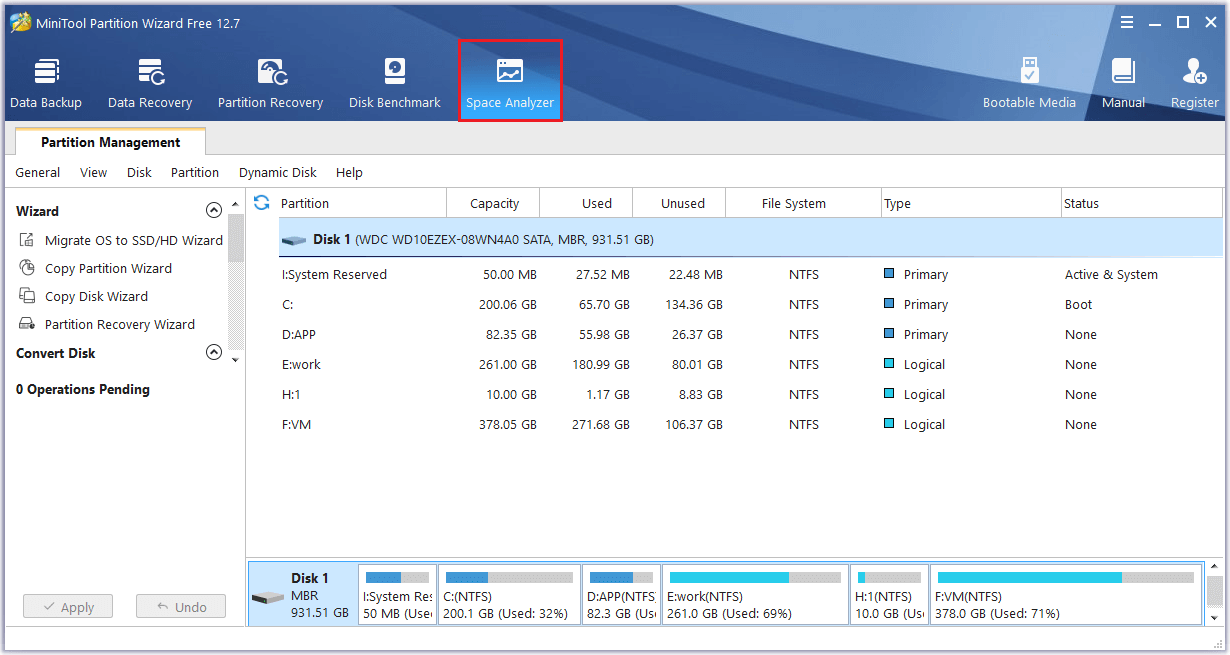Collapse the Convert Disk section
The image size is (1230, 655).
tap(213, 353)
